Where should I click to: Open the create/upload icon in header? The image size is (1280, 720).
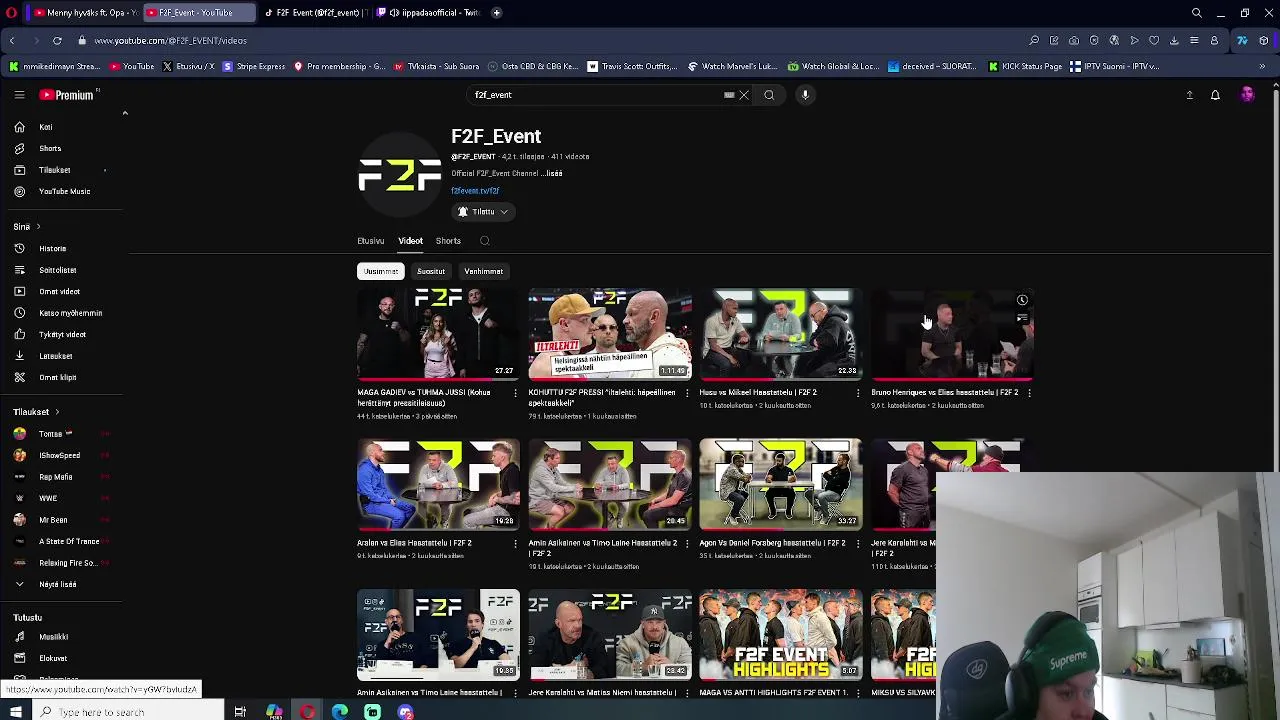click(x=1189, y=95)
